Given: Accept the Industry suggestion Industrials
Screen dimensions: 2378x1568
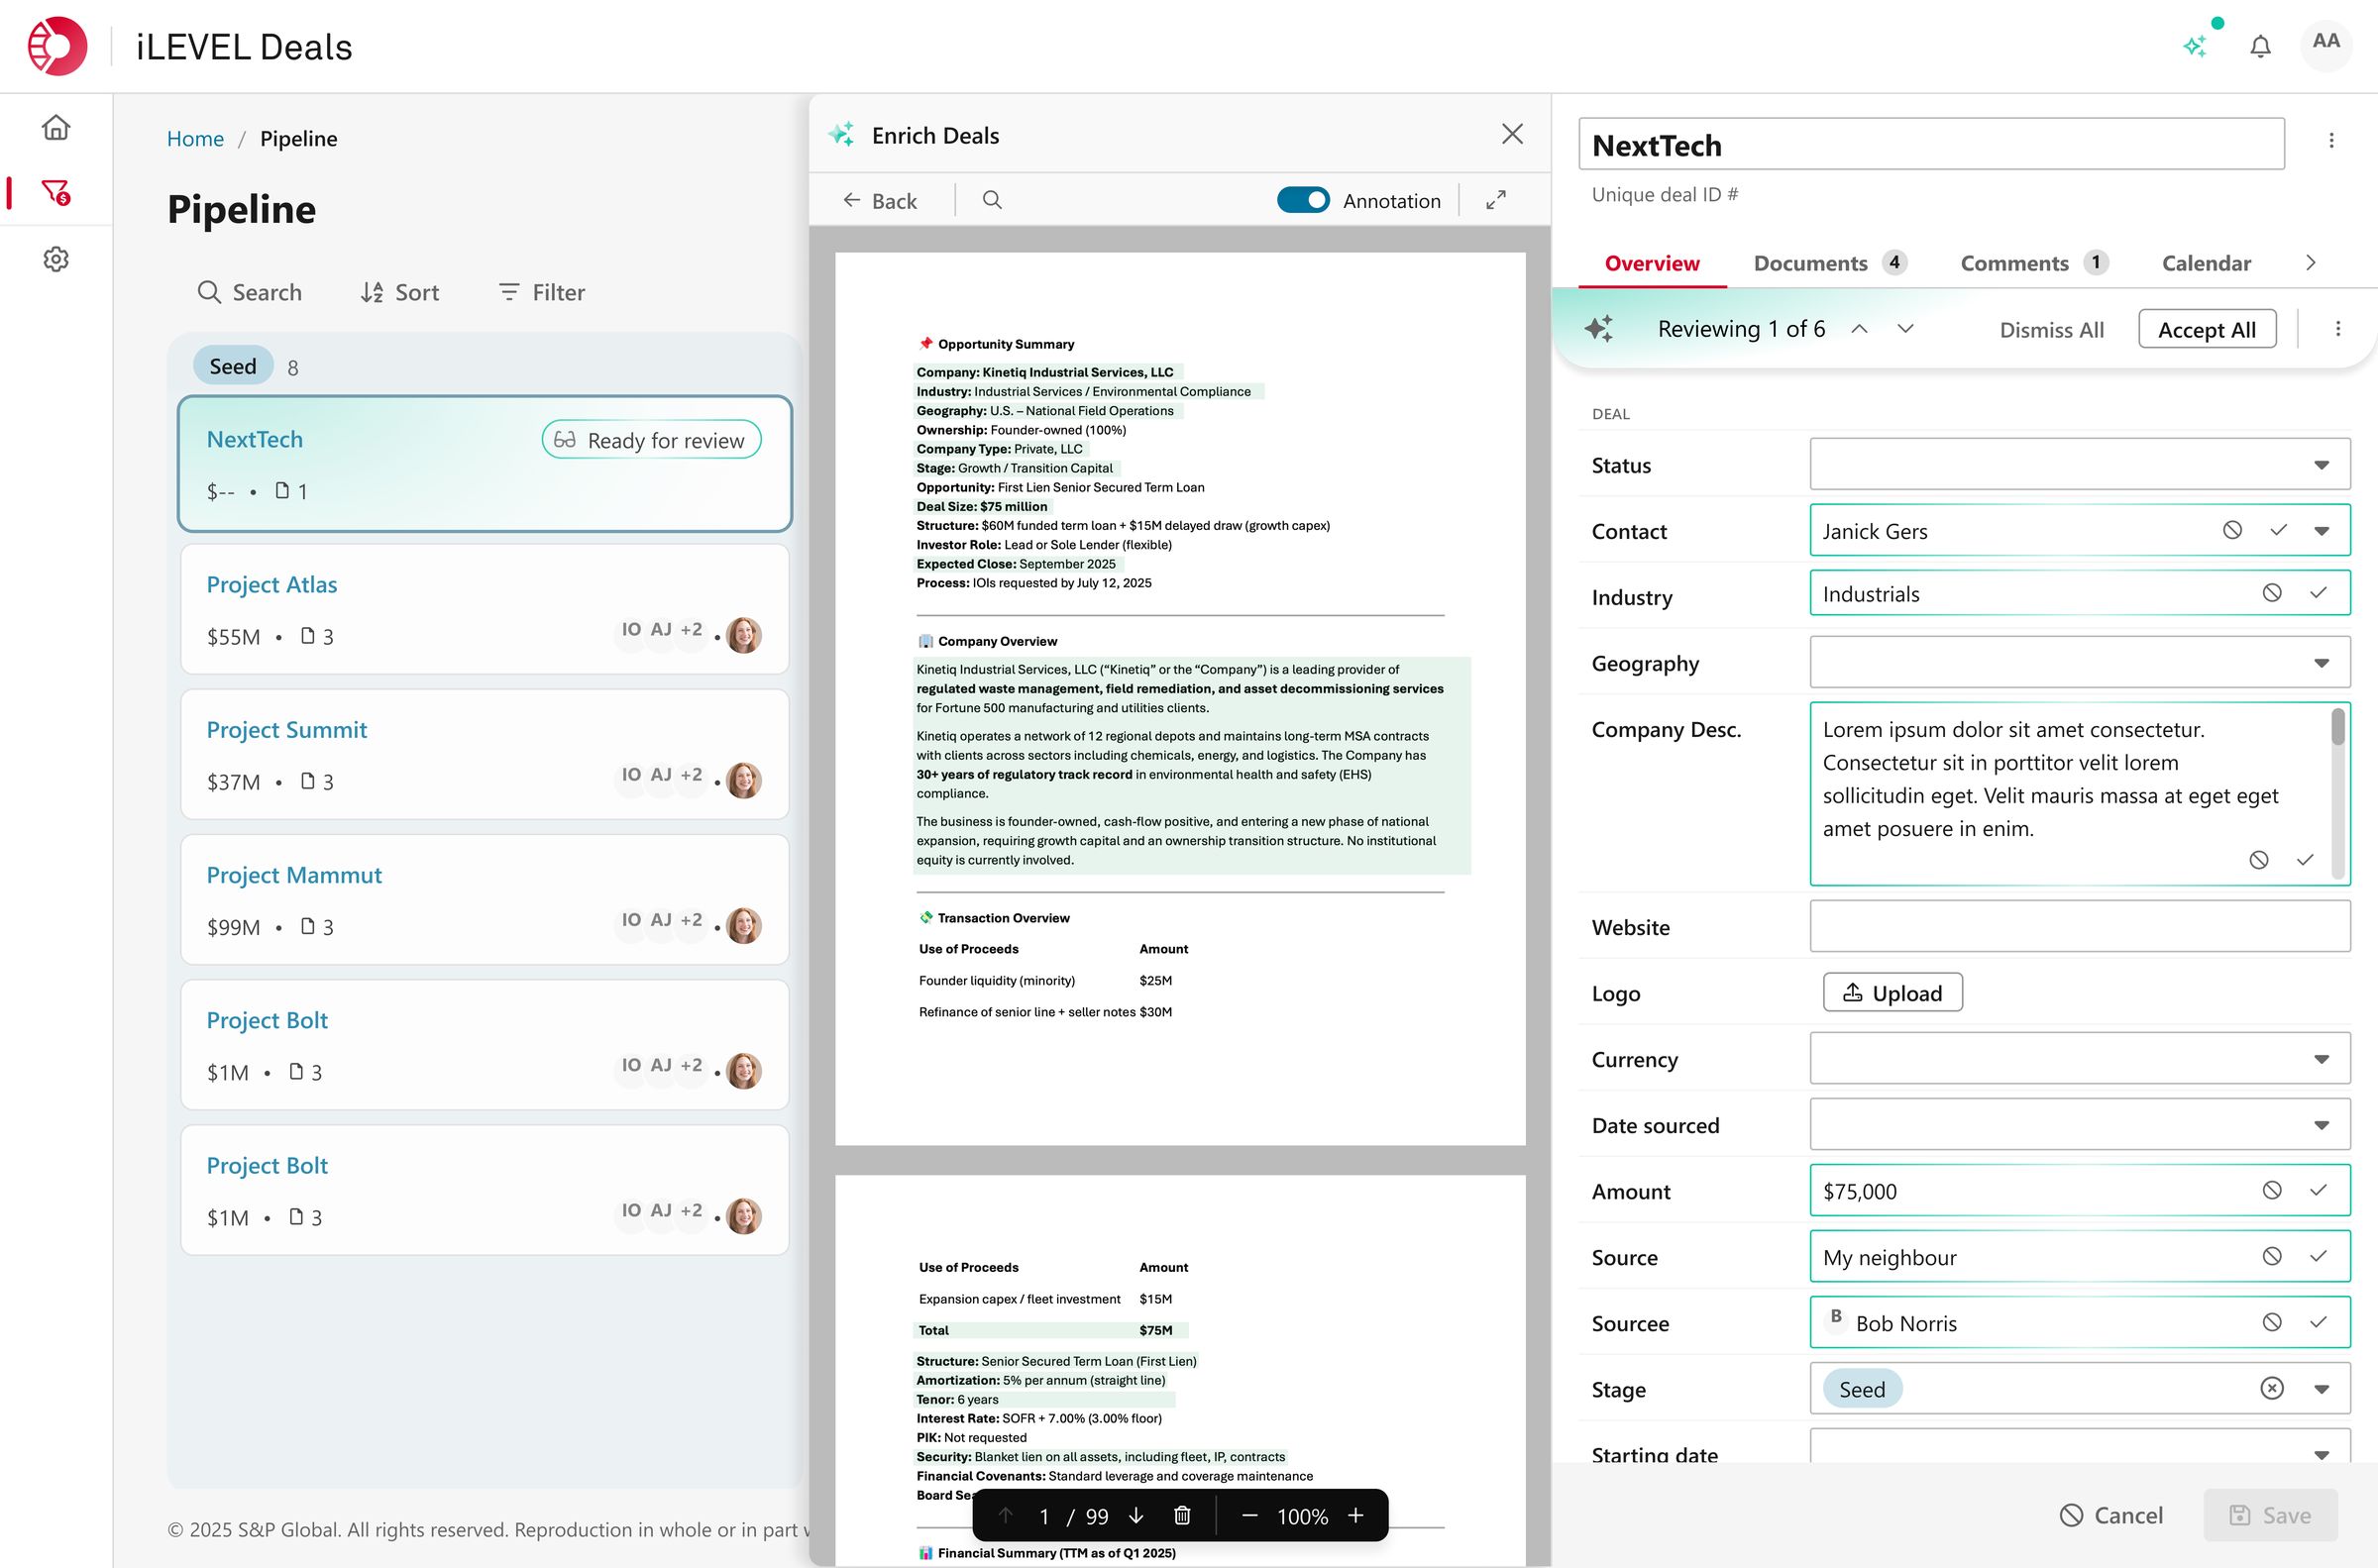Looking at the screenshot, I should tap(2318, 593).
